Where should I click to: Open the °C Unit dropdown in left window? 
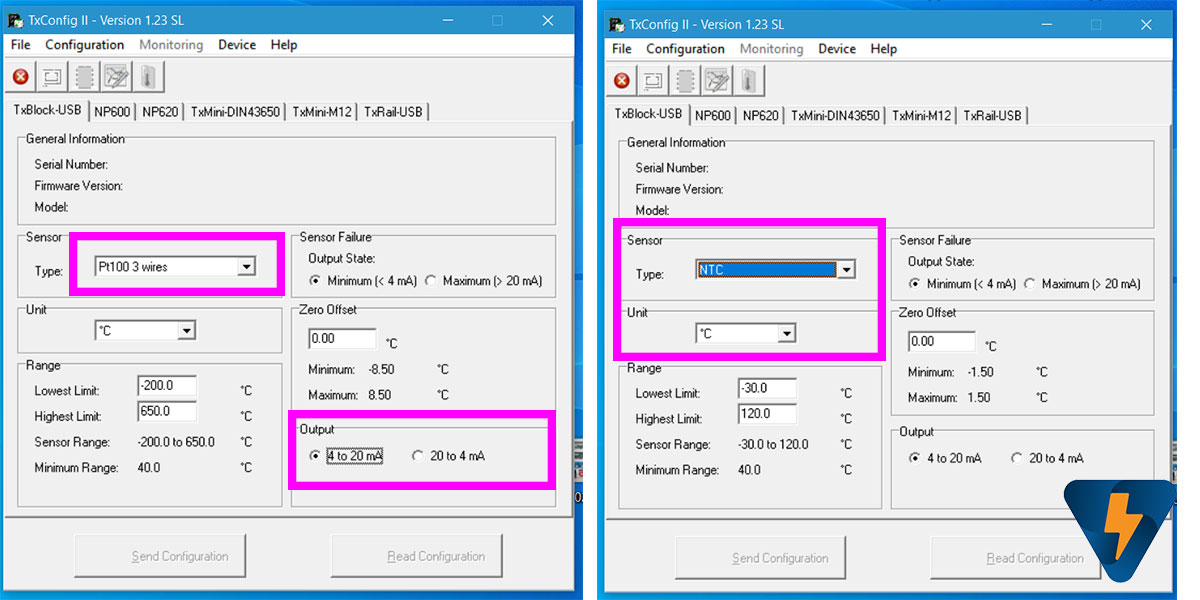[186, 331]
